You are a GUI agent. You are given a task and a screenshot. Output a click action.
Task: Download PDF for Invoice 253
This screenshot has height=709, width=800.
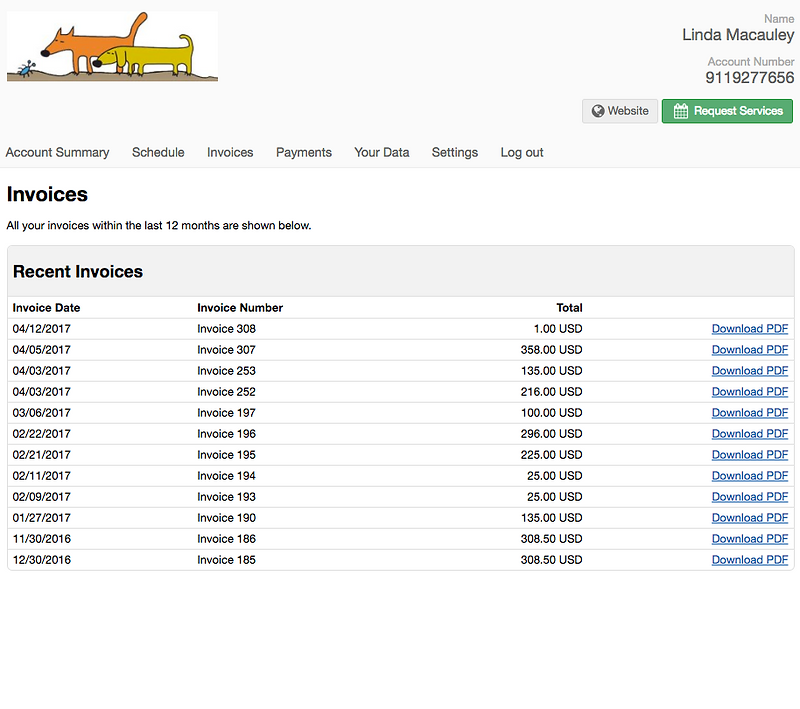750,371
